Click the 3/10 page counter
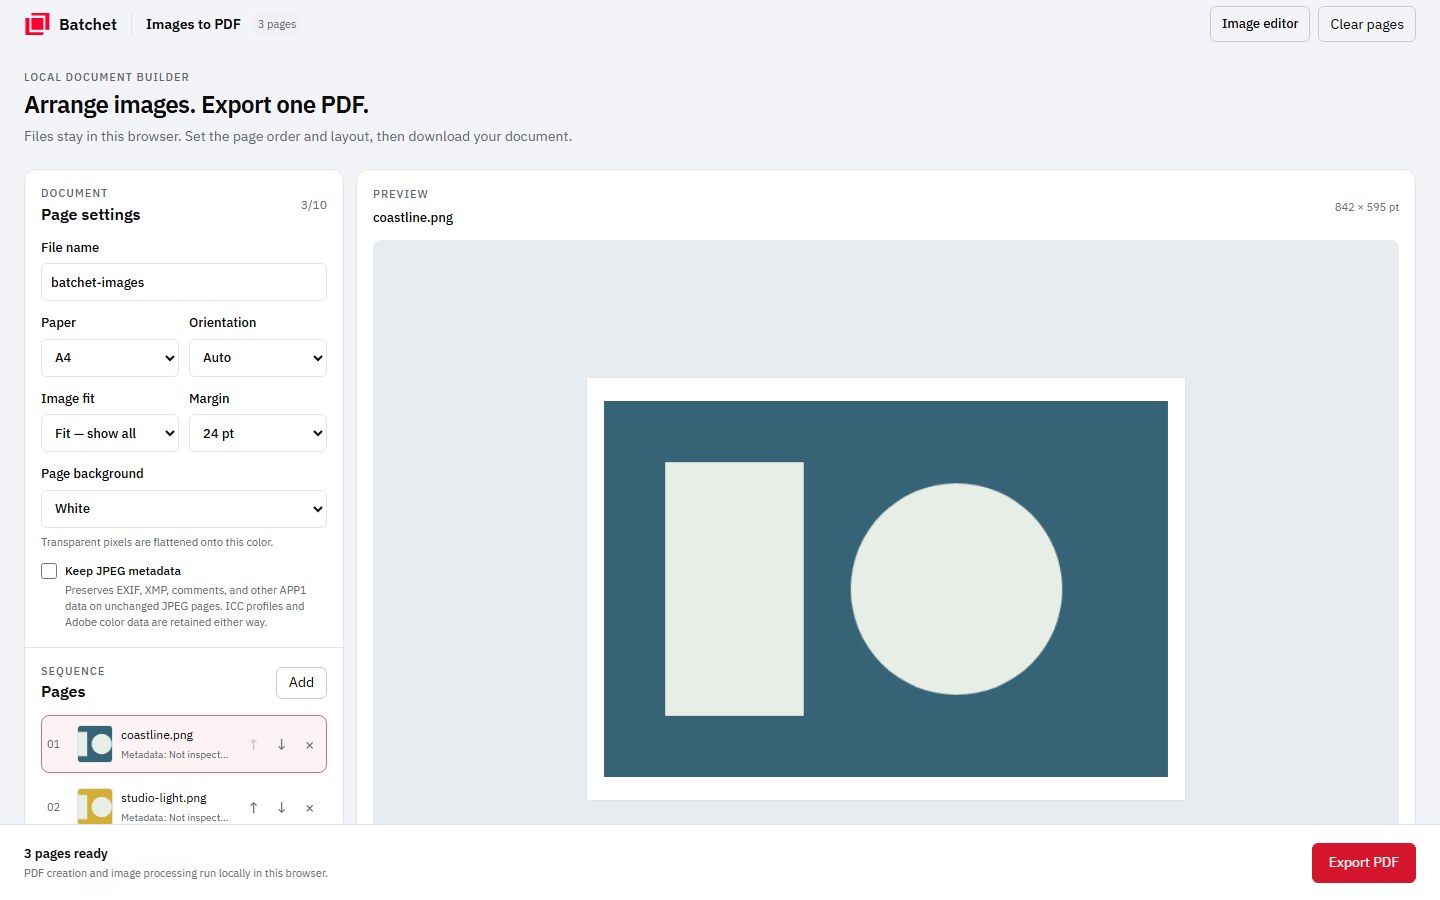 (x=314, y=205)
